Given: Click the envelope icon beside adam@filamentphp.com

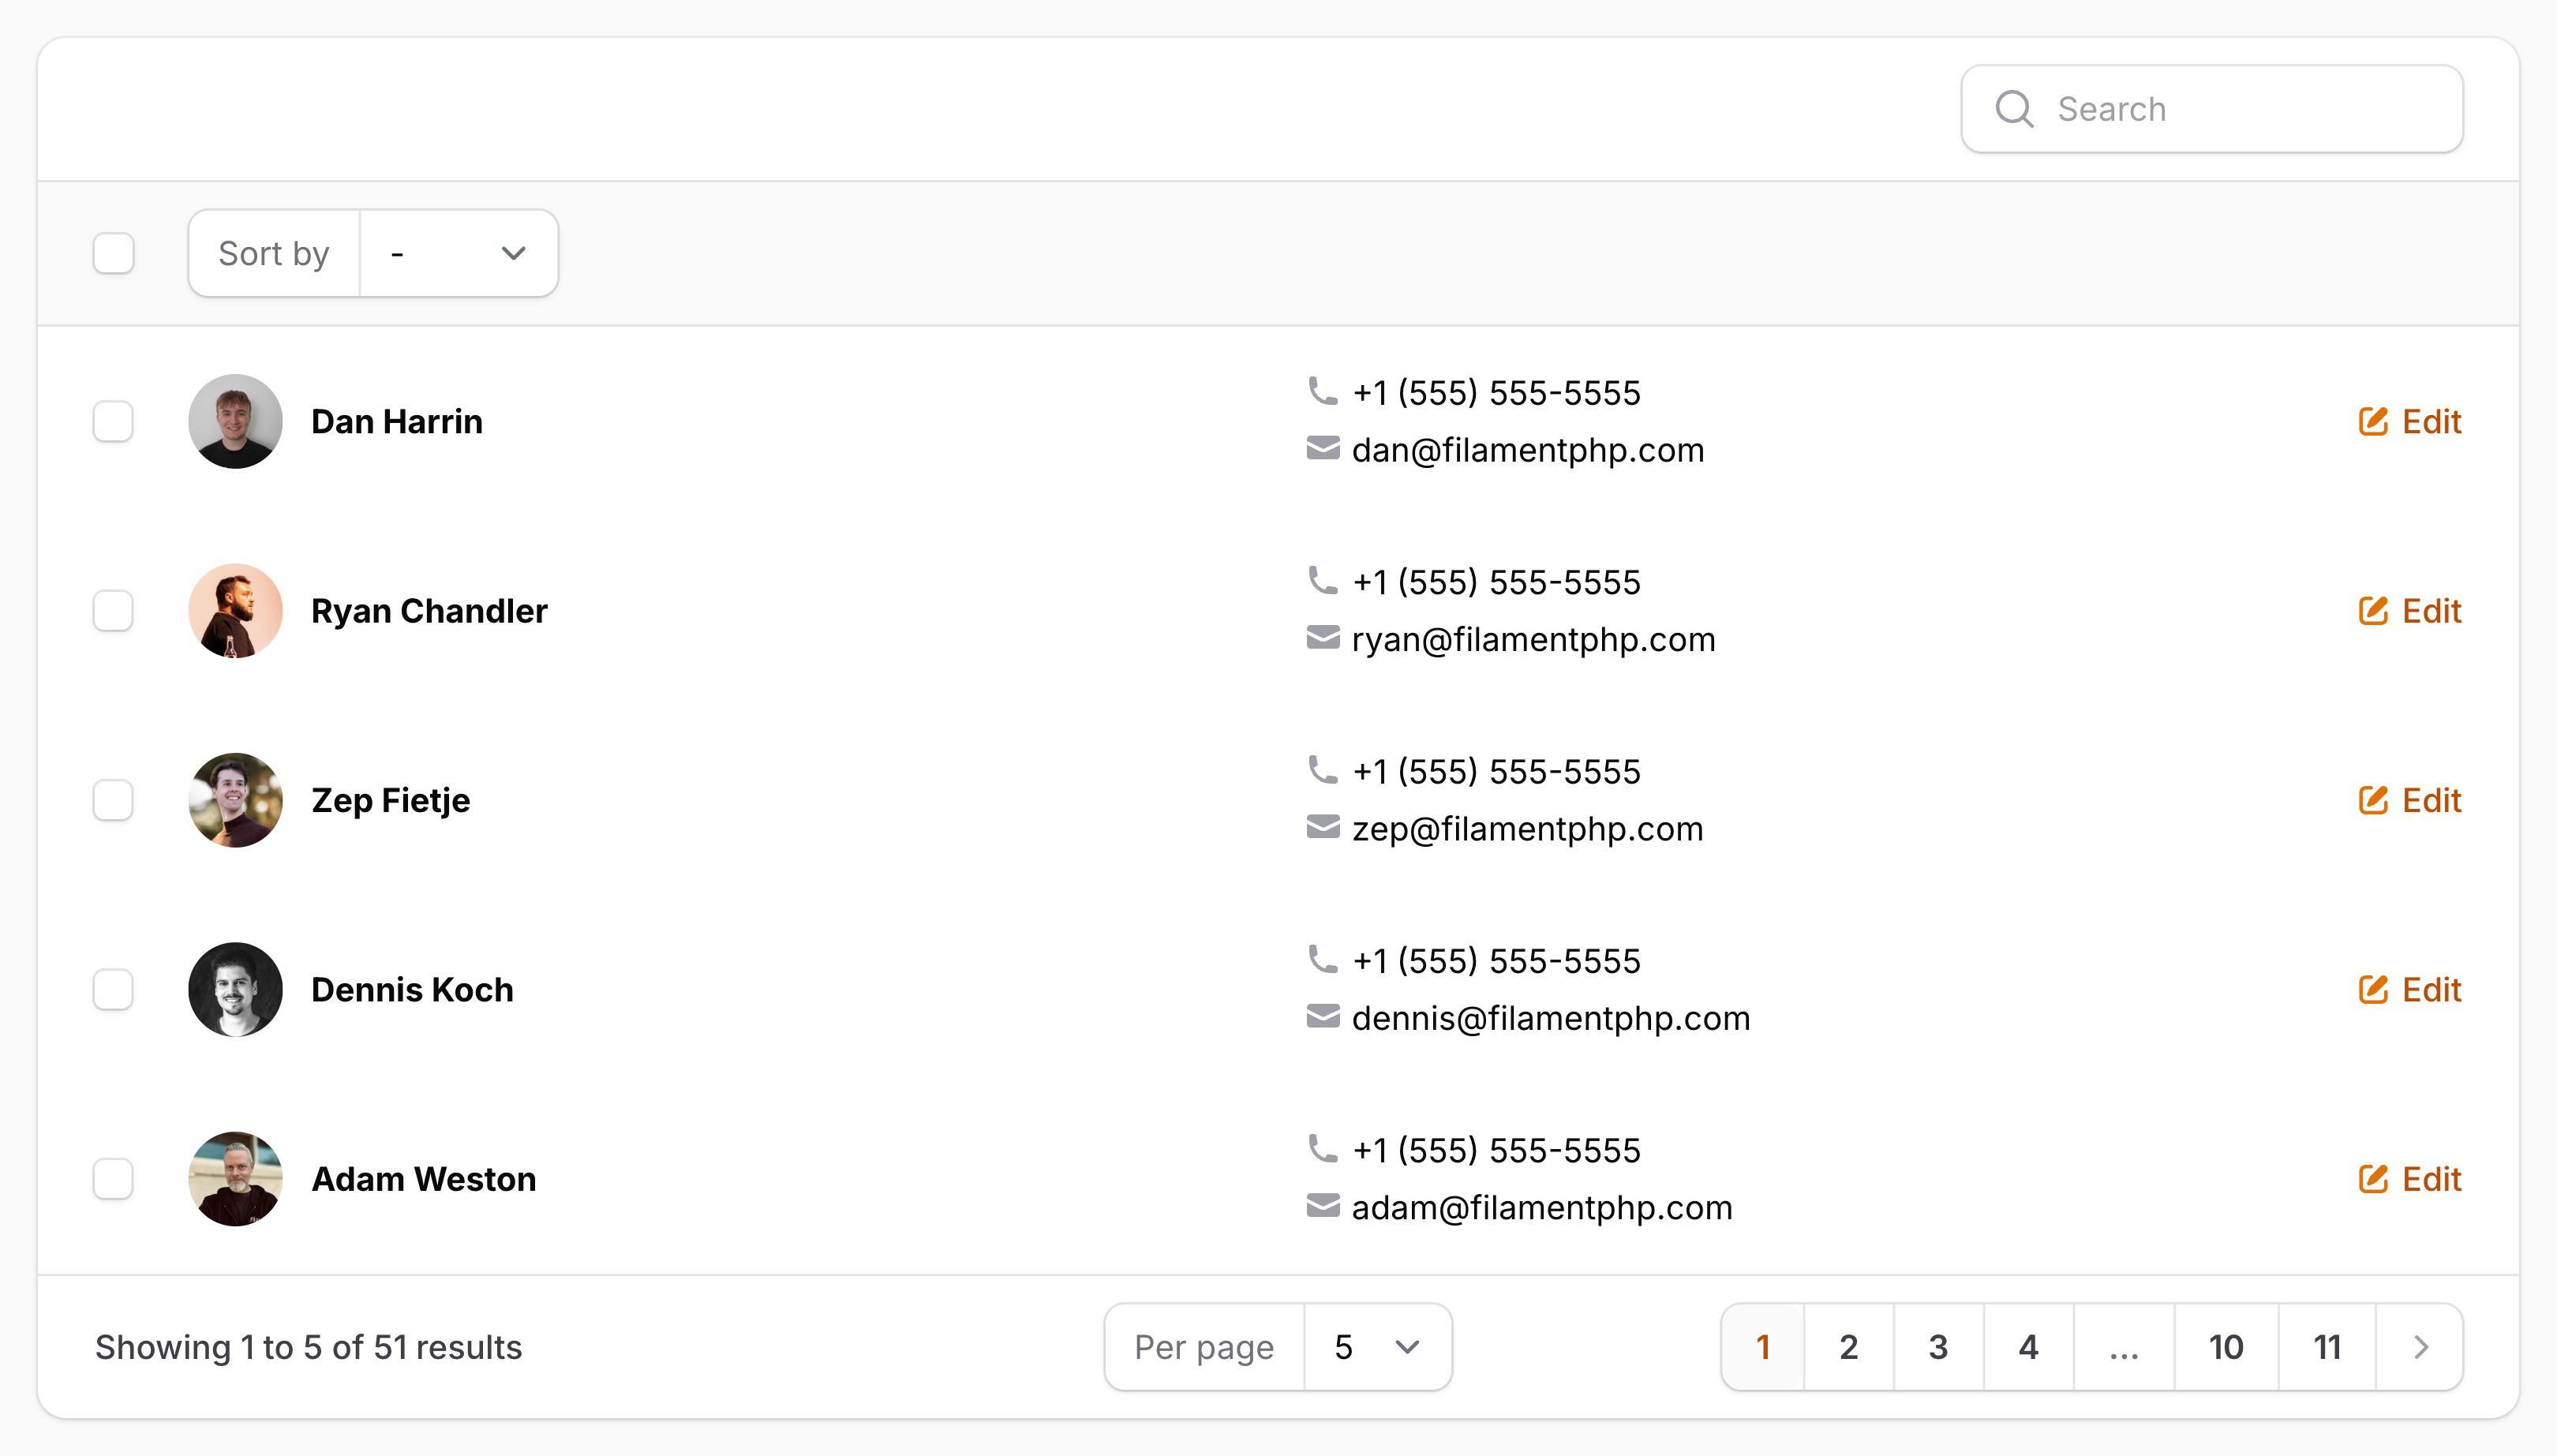Looking at the screenshot, I should [x=1322, y=1207].
